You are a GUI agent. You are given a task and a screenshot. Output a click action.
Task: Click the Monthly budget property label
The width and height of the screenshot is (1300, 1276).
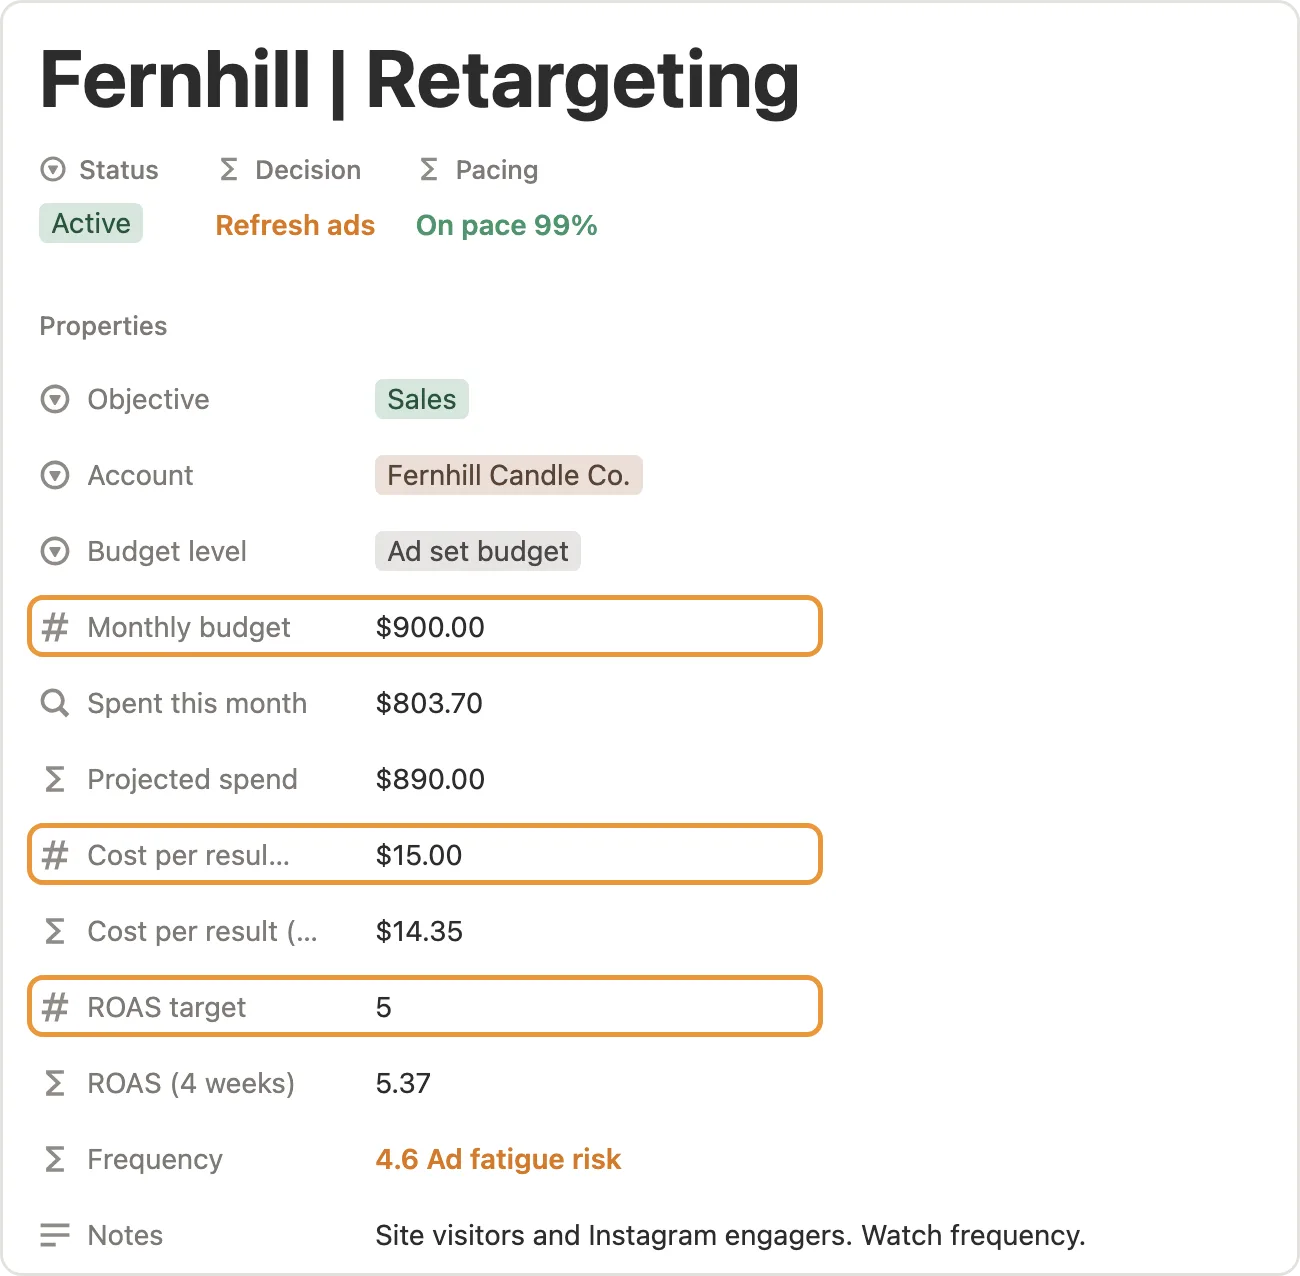pos(189,628)
